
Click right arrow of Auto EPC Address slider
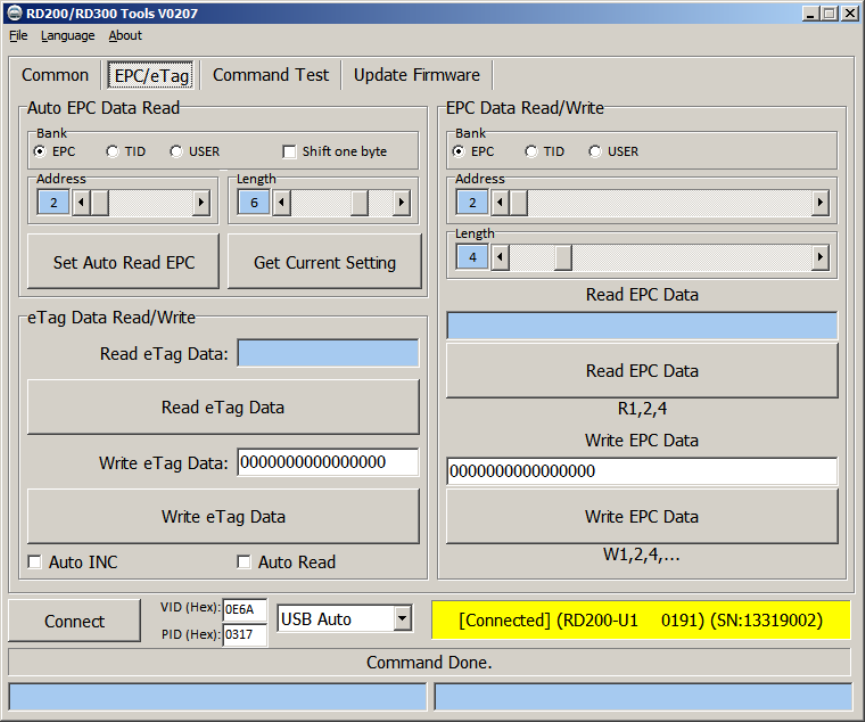201,202
